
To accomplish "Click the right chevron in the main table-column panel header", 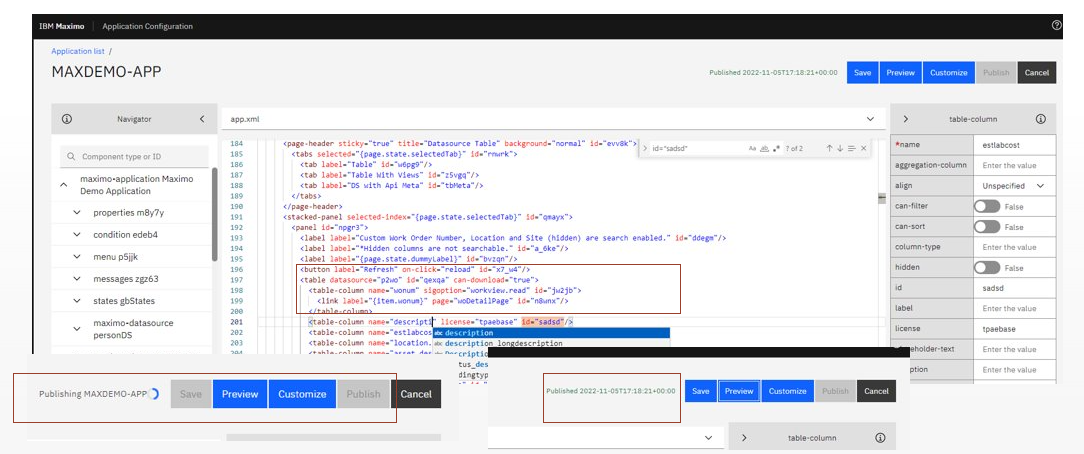I will tap(906, 119).
